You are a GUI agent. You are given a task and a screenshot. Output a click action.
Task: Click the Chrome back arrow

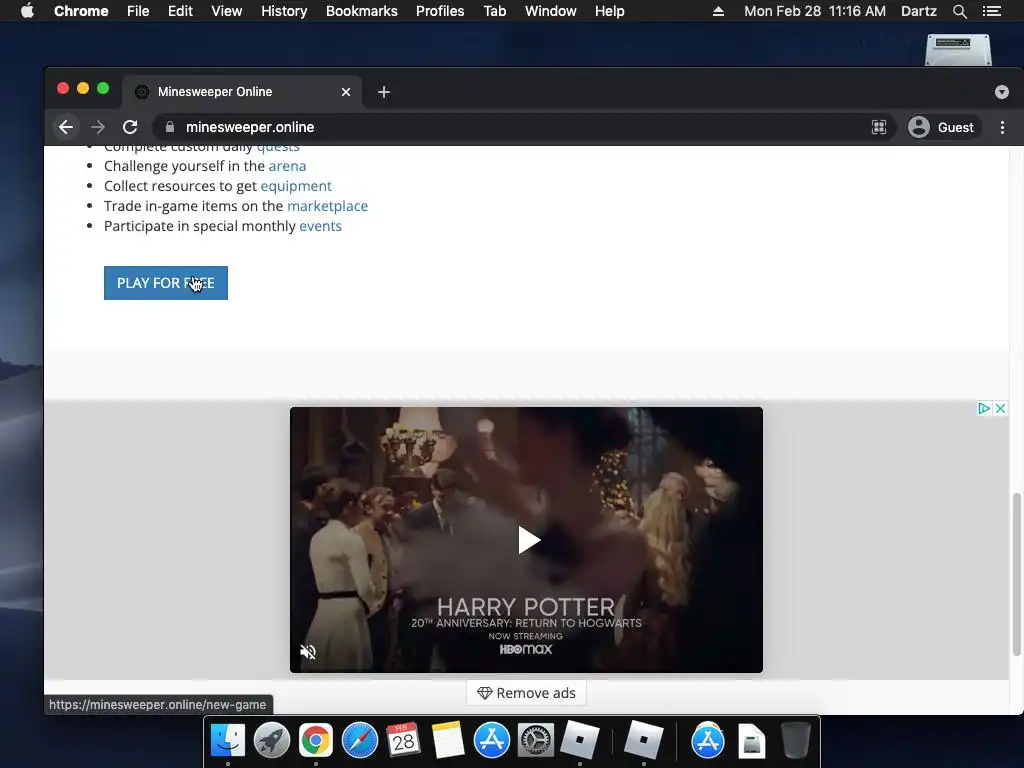66,127
